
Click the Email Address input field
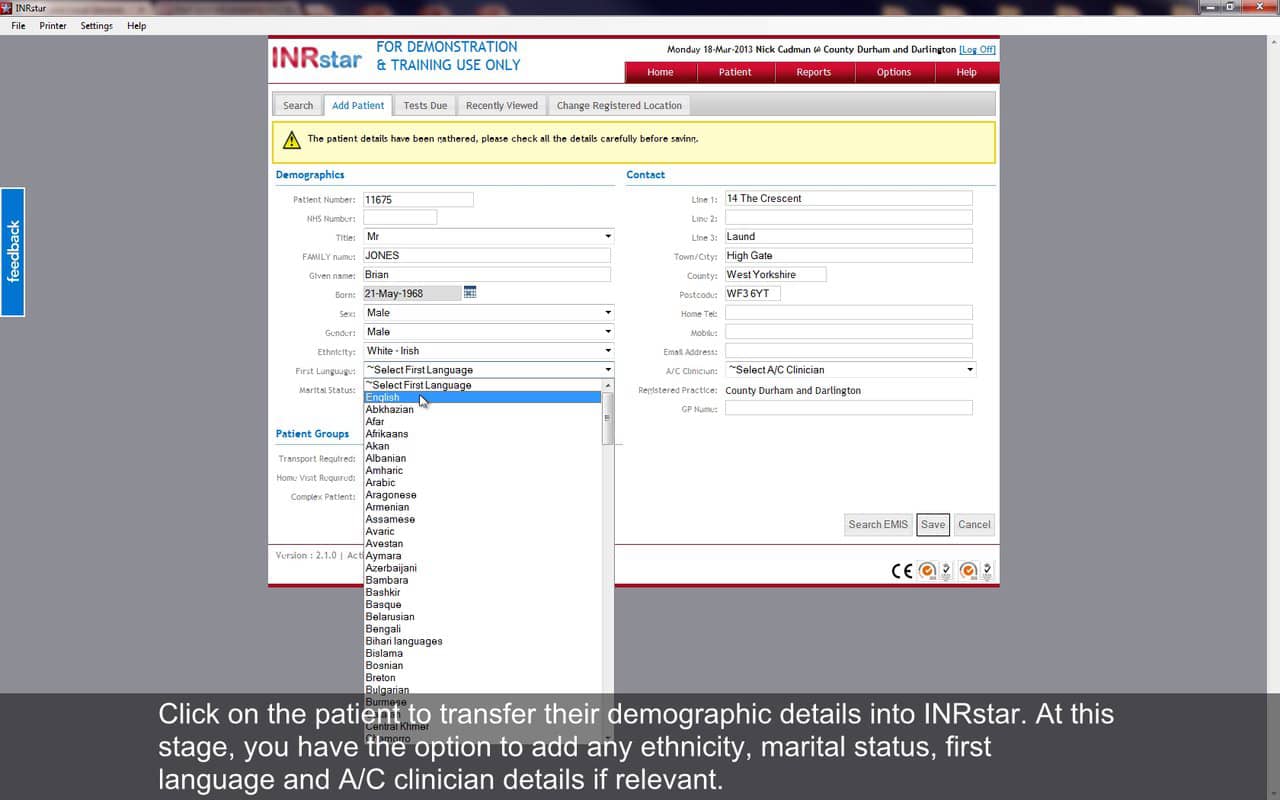pos(848,351)
